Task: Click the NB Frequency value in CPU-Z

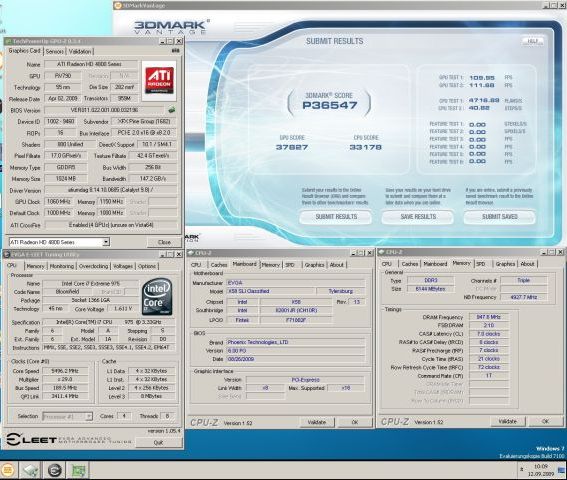Action: tap(524, 297)
